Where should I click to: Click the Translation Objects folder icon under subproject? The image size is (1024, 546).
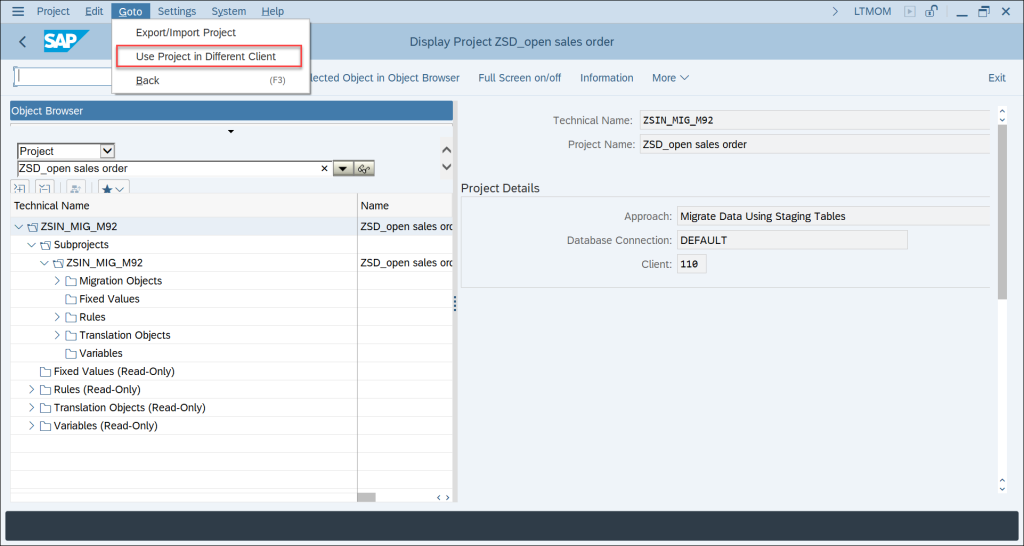pos(71,335)
